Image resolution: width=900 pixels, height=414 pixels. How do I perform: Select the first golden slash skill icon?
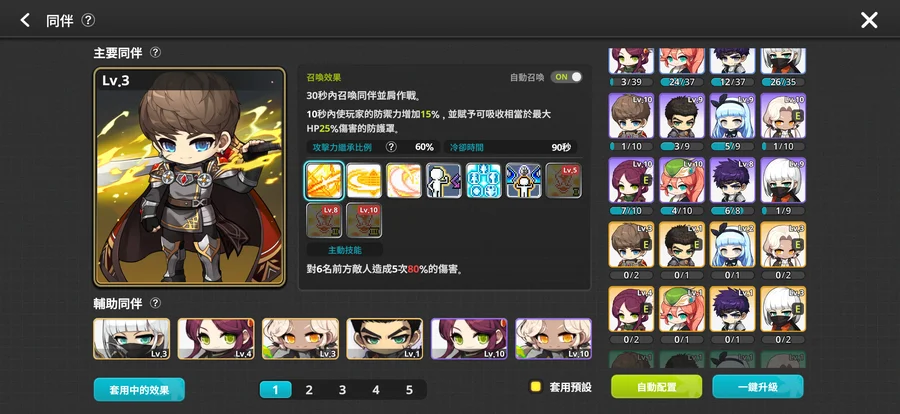tap(324, 180)
